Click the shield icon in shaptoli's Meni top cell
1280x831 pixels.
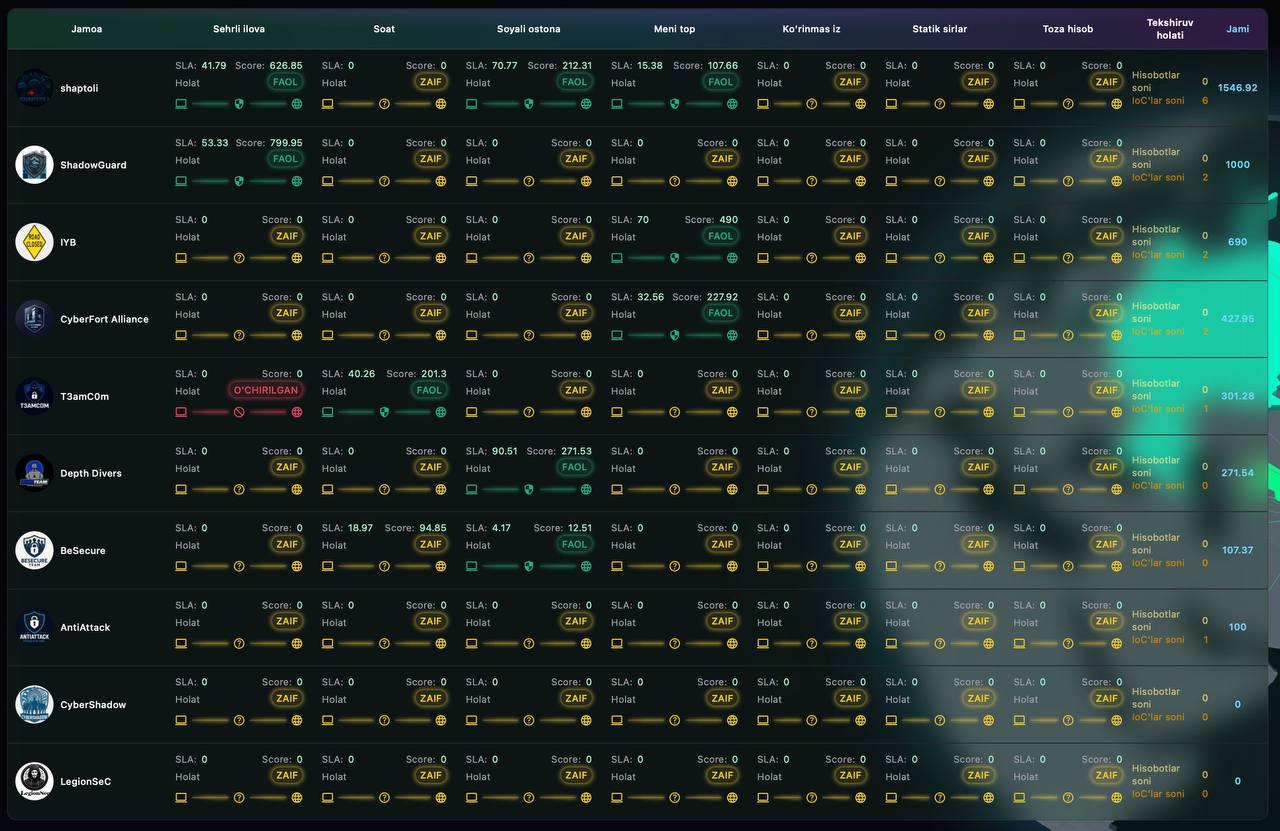coord(674,103)
